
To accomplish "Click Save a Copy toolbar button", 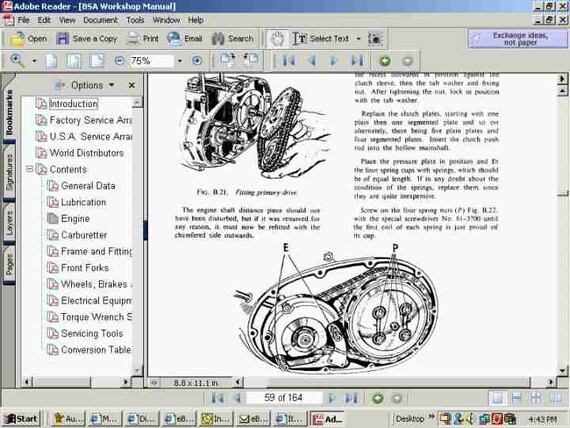I will [87, 39].
